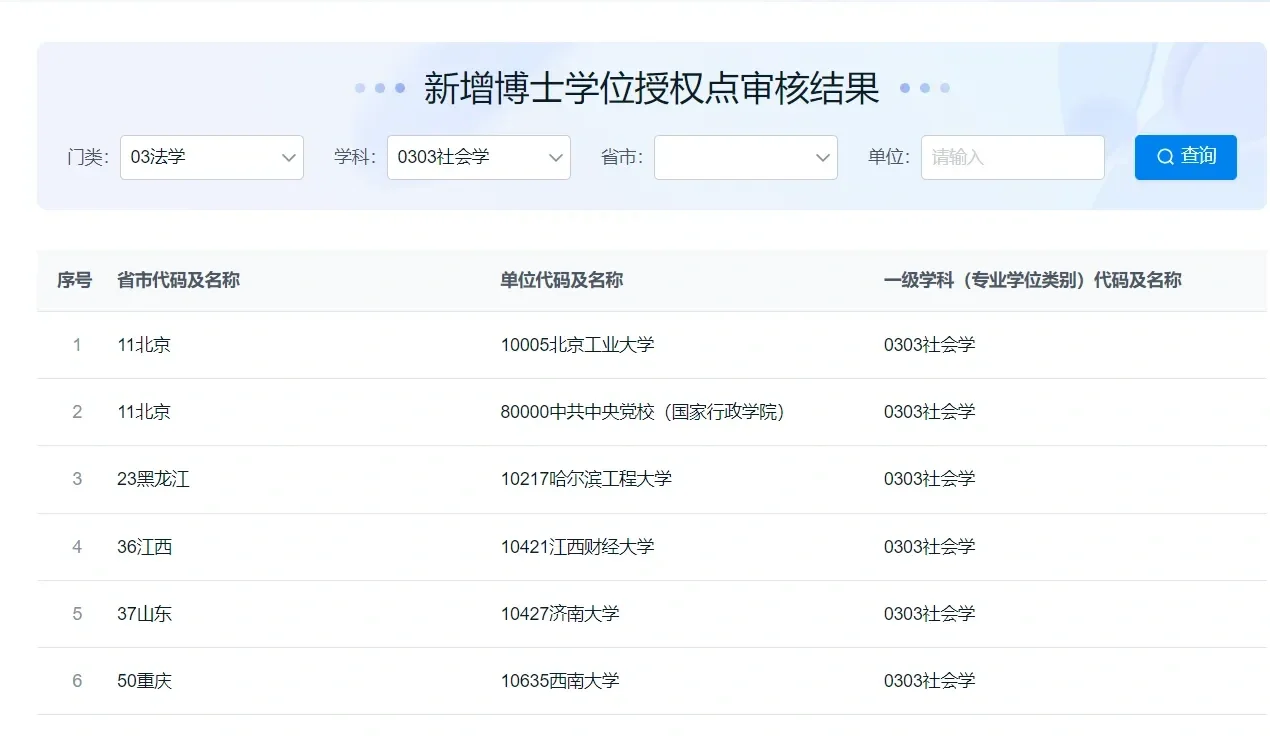Click 0303社会学 in the 江西财经大学 row
1270x741 pixels.
click(x=929, y=547)
